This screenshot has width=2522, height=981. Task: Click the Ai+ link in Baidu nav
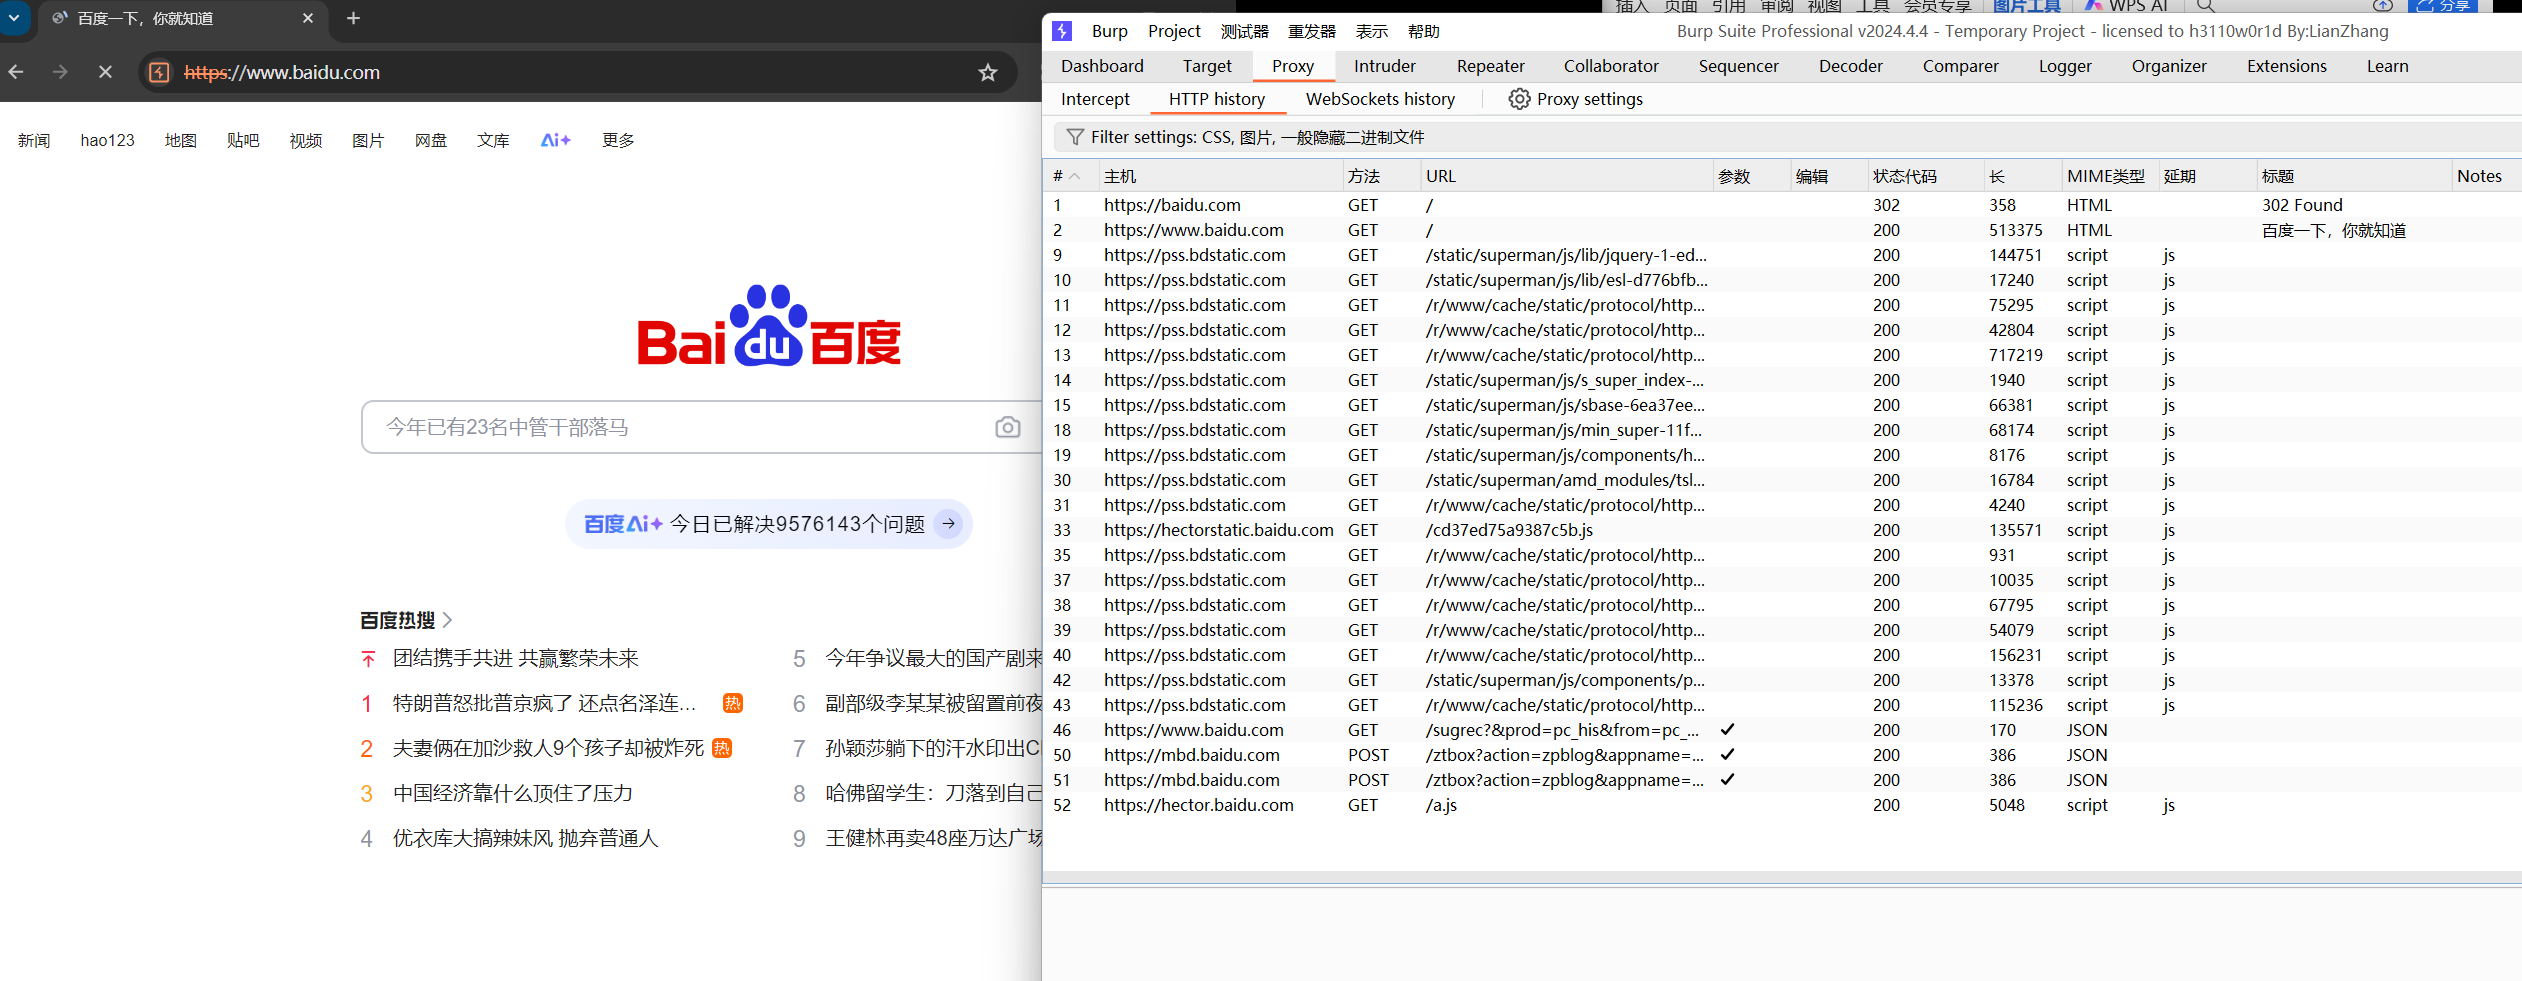point(556,140)
